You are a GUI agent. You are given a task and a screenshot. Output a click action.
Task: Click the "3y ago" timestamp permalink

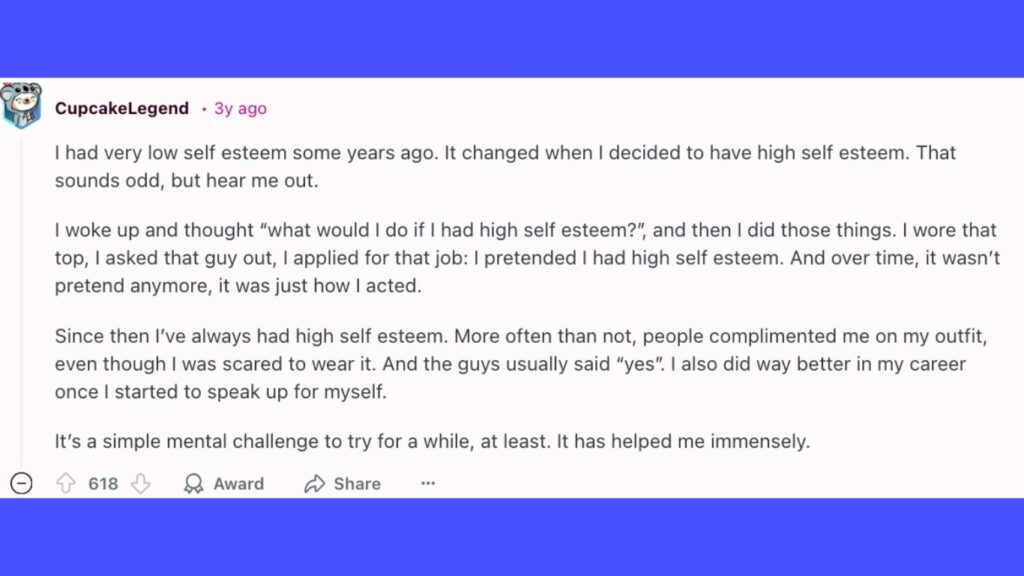point(240,108)
